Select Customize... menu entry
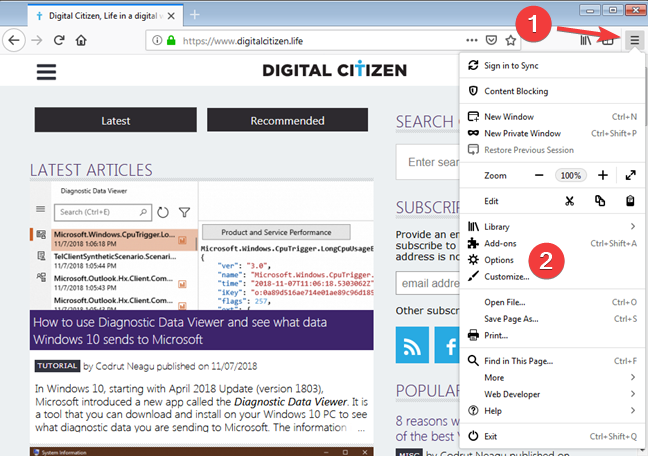Screen dimensions: 648x456 (x=552, y=276)
